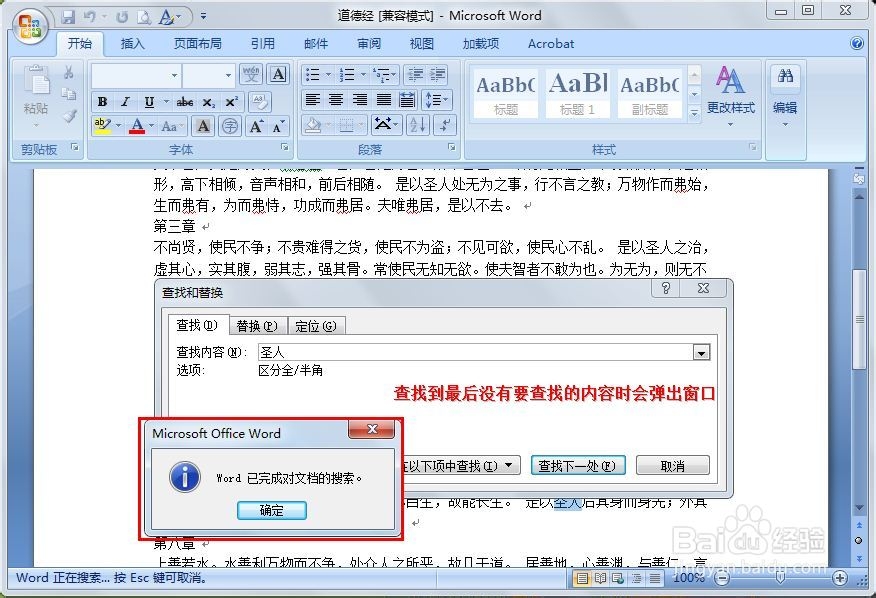Switch to the Acrobat ribbon tab
The height and width of the screenshot is (598, 876).
point(551,44)
